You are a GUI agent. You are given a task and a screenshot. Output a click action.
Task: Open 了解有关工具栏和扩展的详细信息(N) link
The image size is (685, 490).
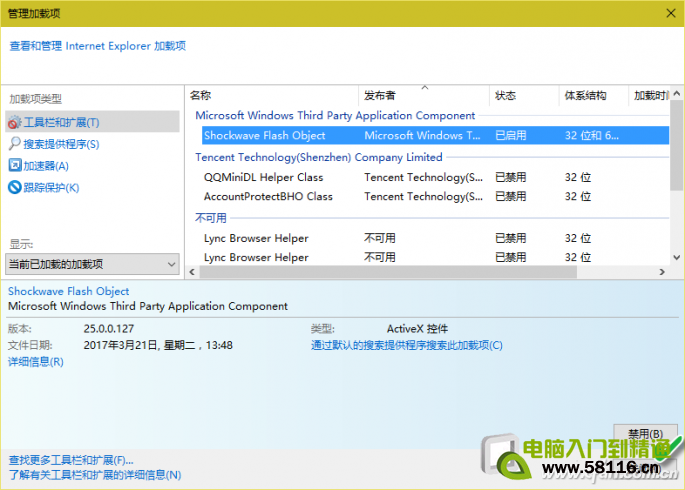95,475
